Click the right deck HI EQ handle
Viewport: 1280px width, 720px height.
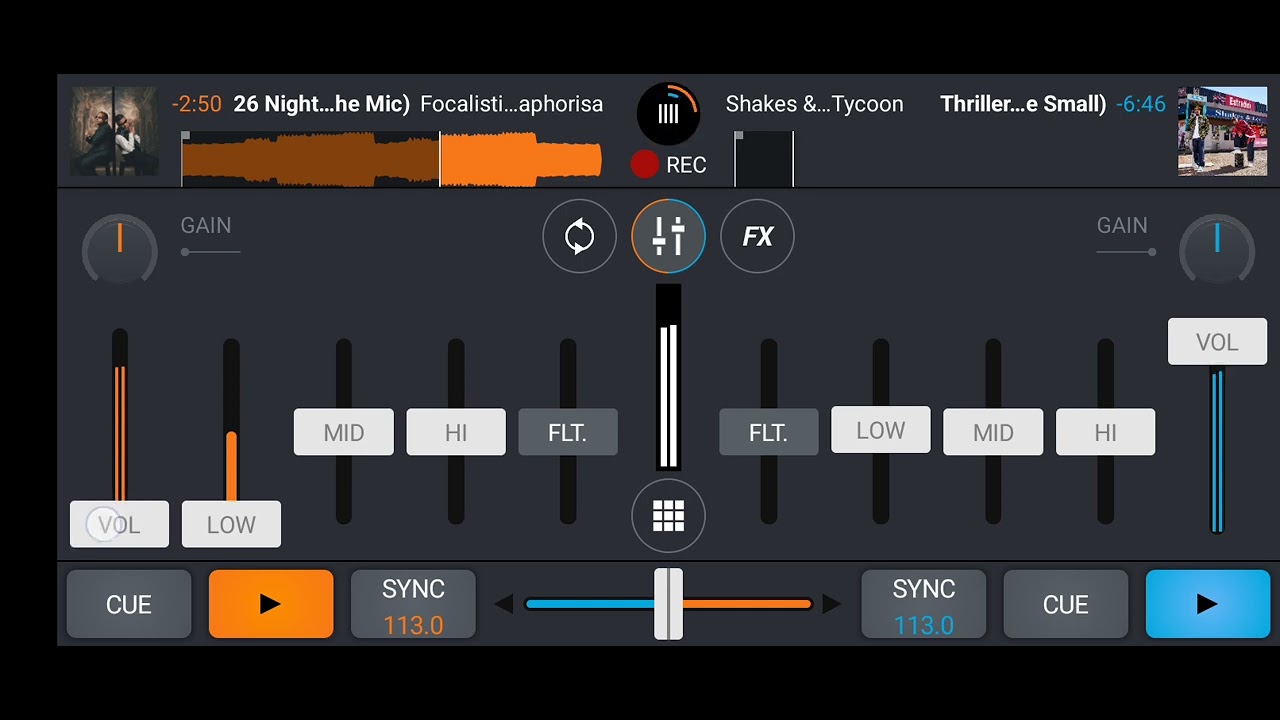pos(1105,433)
